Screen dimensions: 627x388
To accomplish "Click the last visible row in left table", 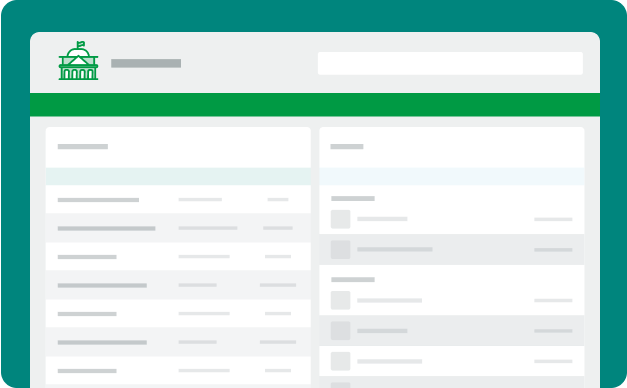I will (x=178, y=370).
